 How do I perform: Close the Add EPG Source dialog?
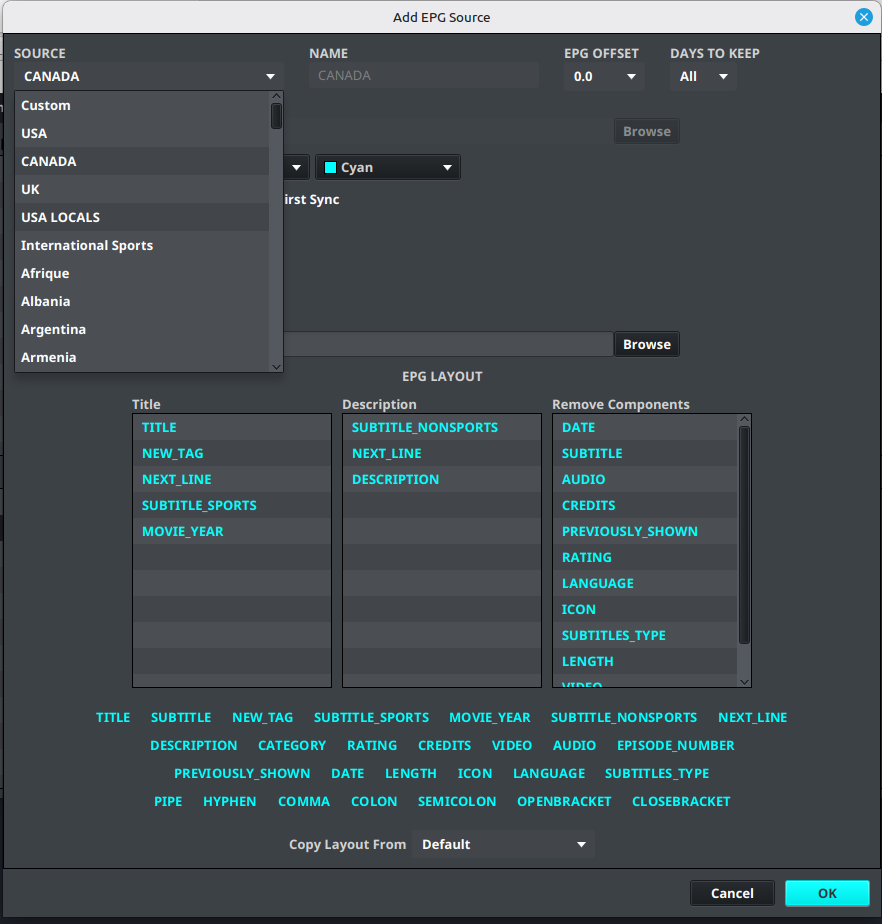point(863,17)
